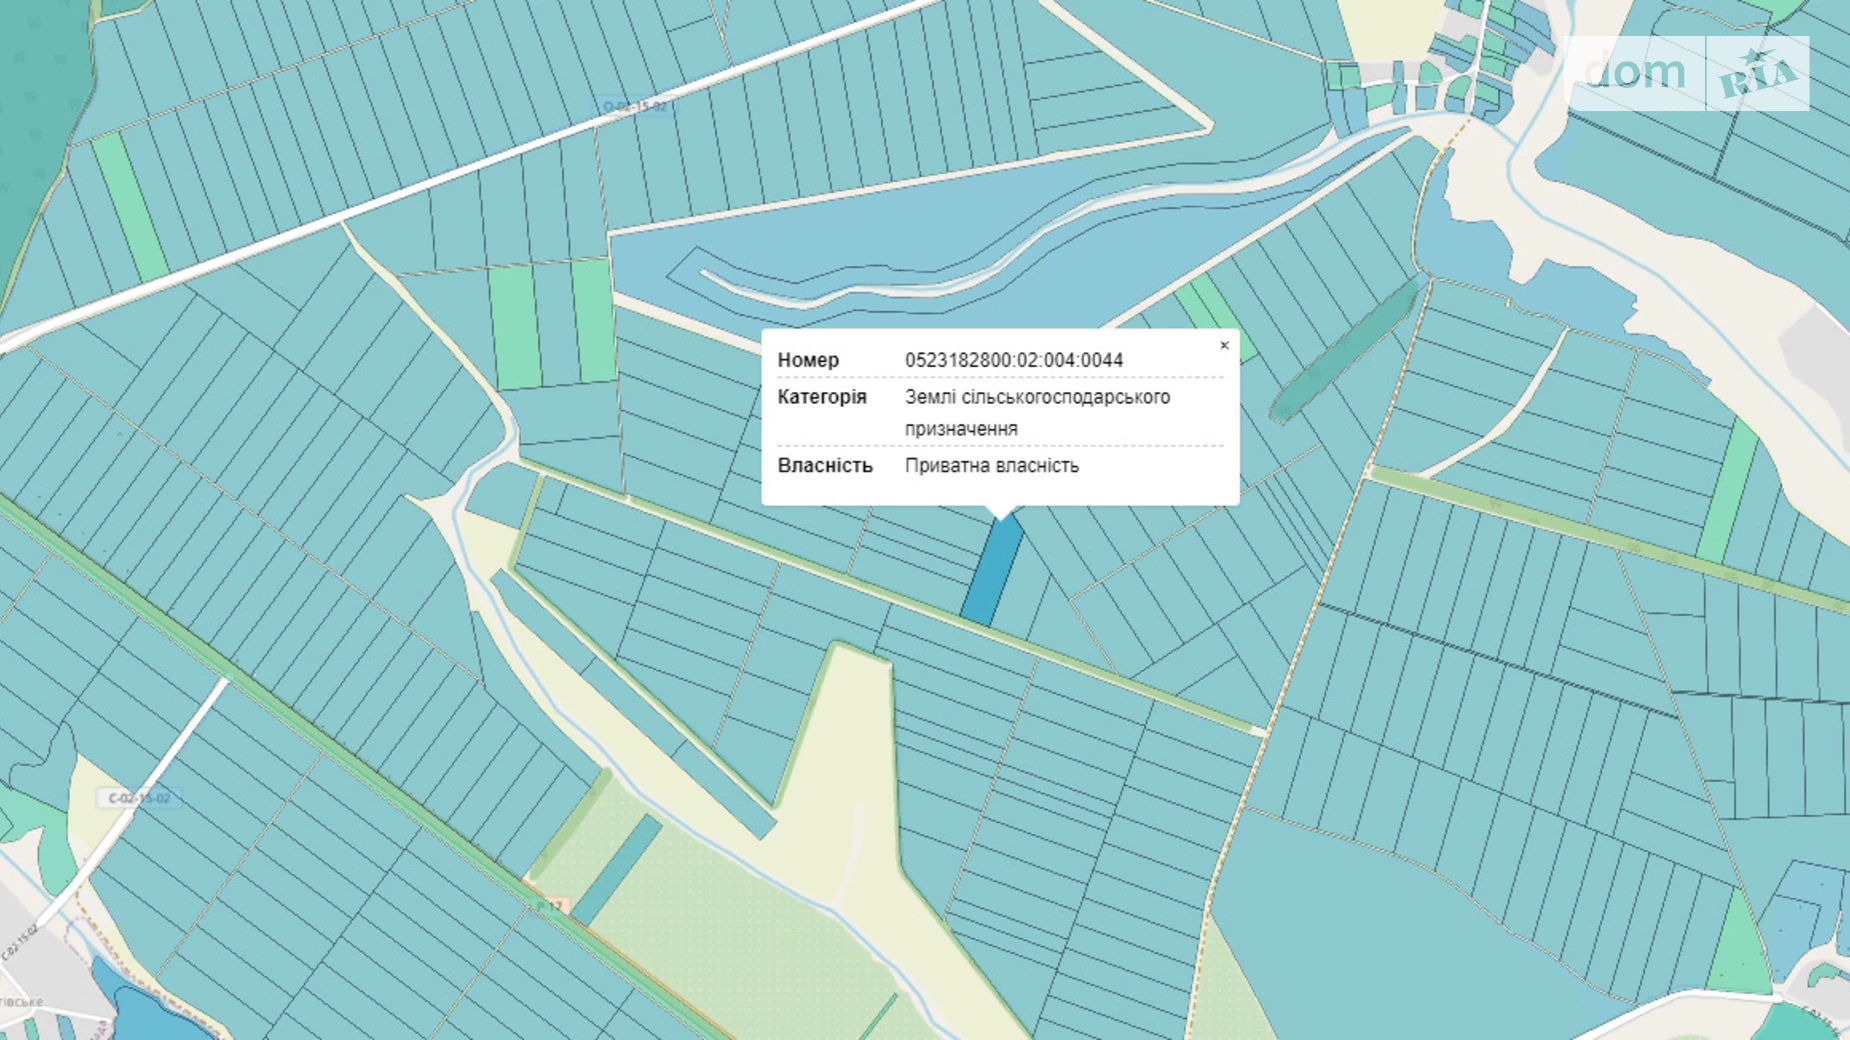Click the 'Номер' label in popup

click(808, 360)
